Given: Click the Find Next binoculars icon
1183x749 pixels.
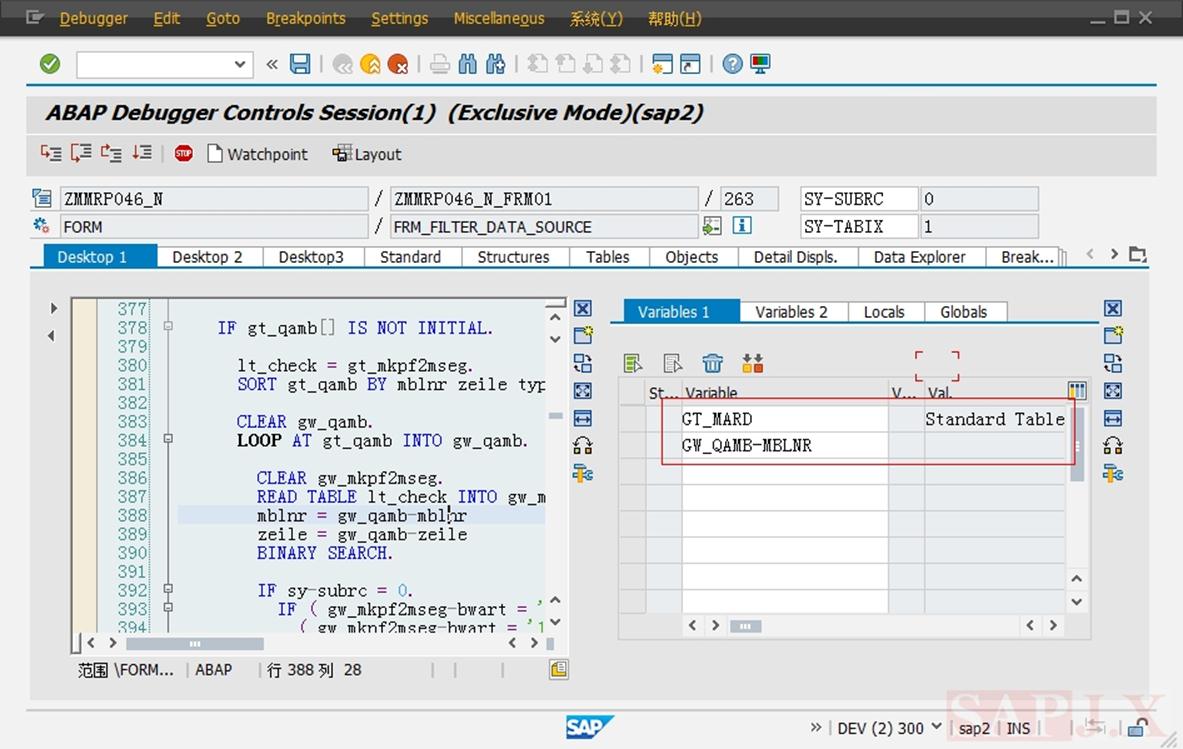Looking at the screenshot, I should (496, 64).
